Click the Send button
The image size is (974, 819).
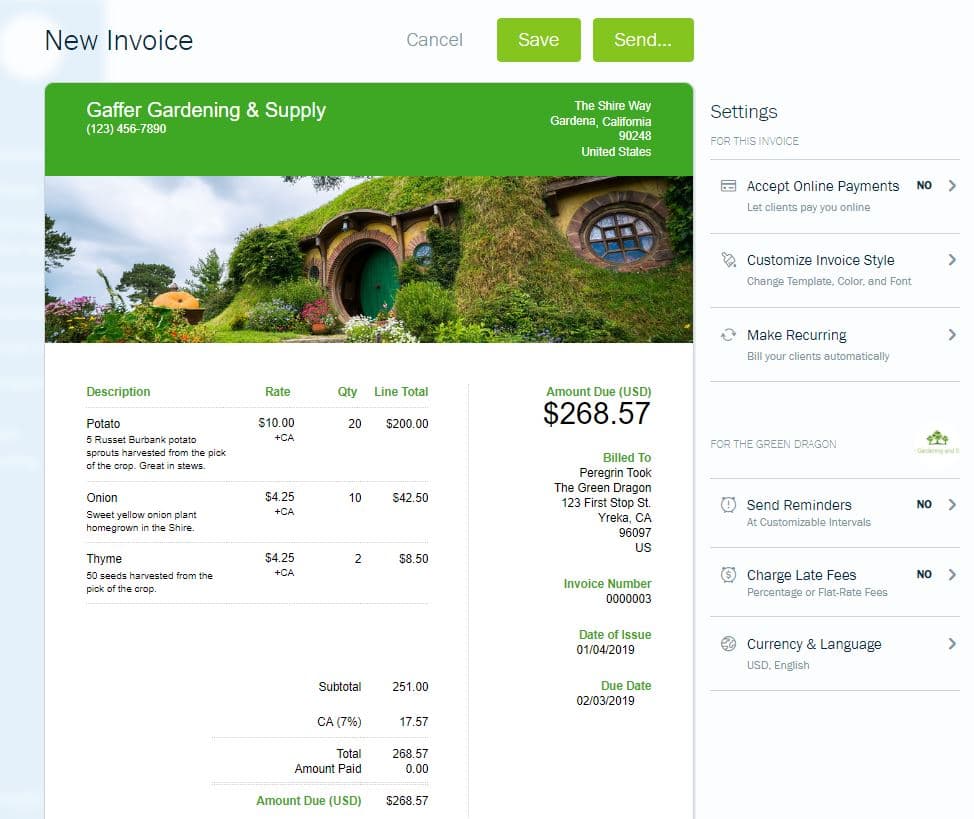[643, 40]
